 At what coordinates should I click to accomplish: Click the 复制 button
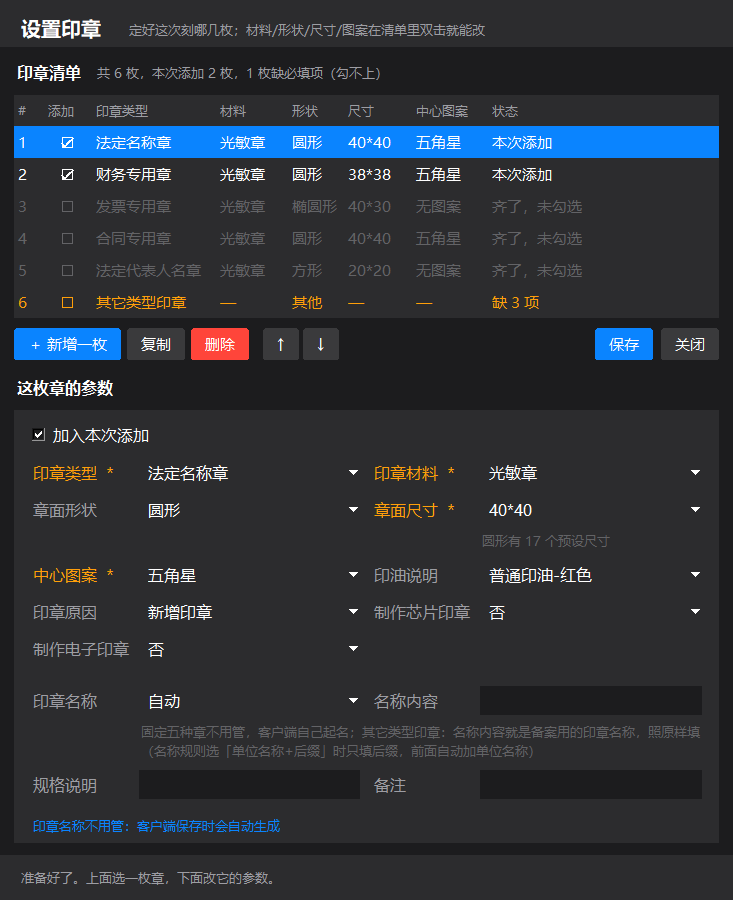click(x=156, y=344)
